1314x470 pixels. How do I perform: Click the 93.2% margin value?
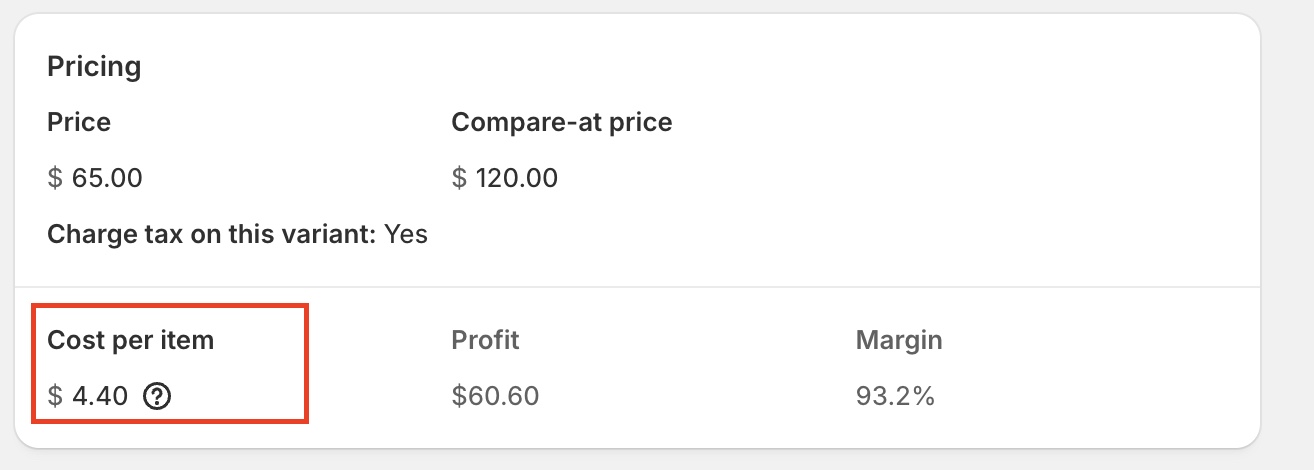[895, 397]
